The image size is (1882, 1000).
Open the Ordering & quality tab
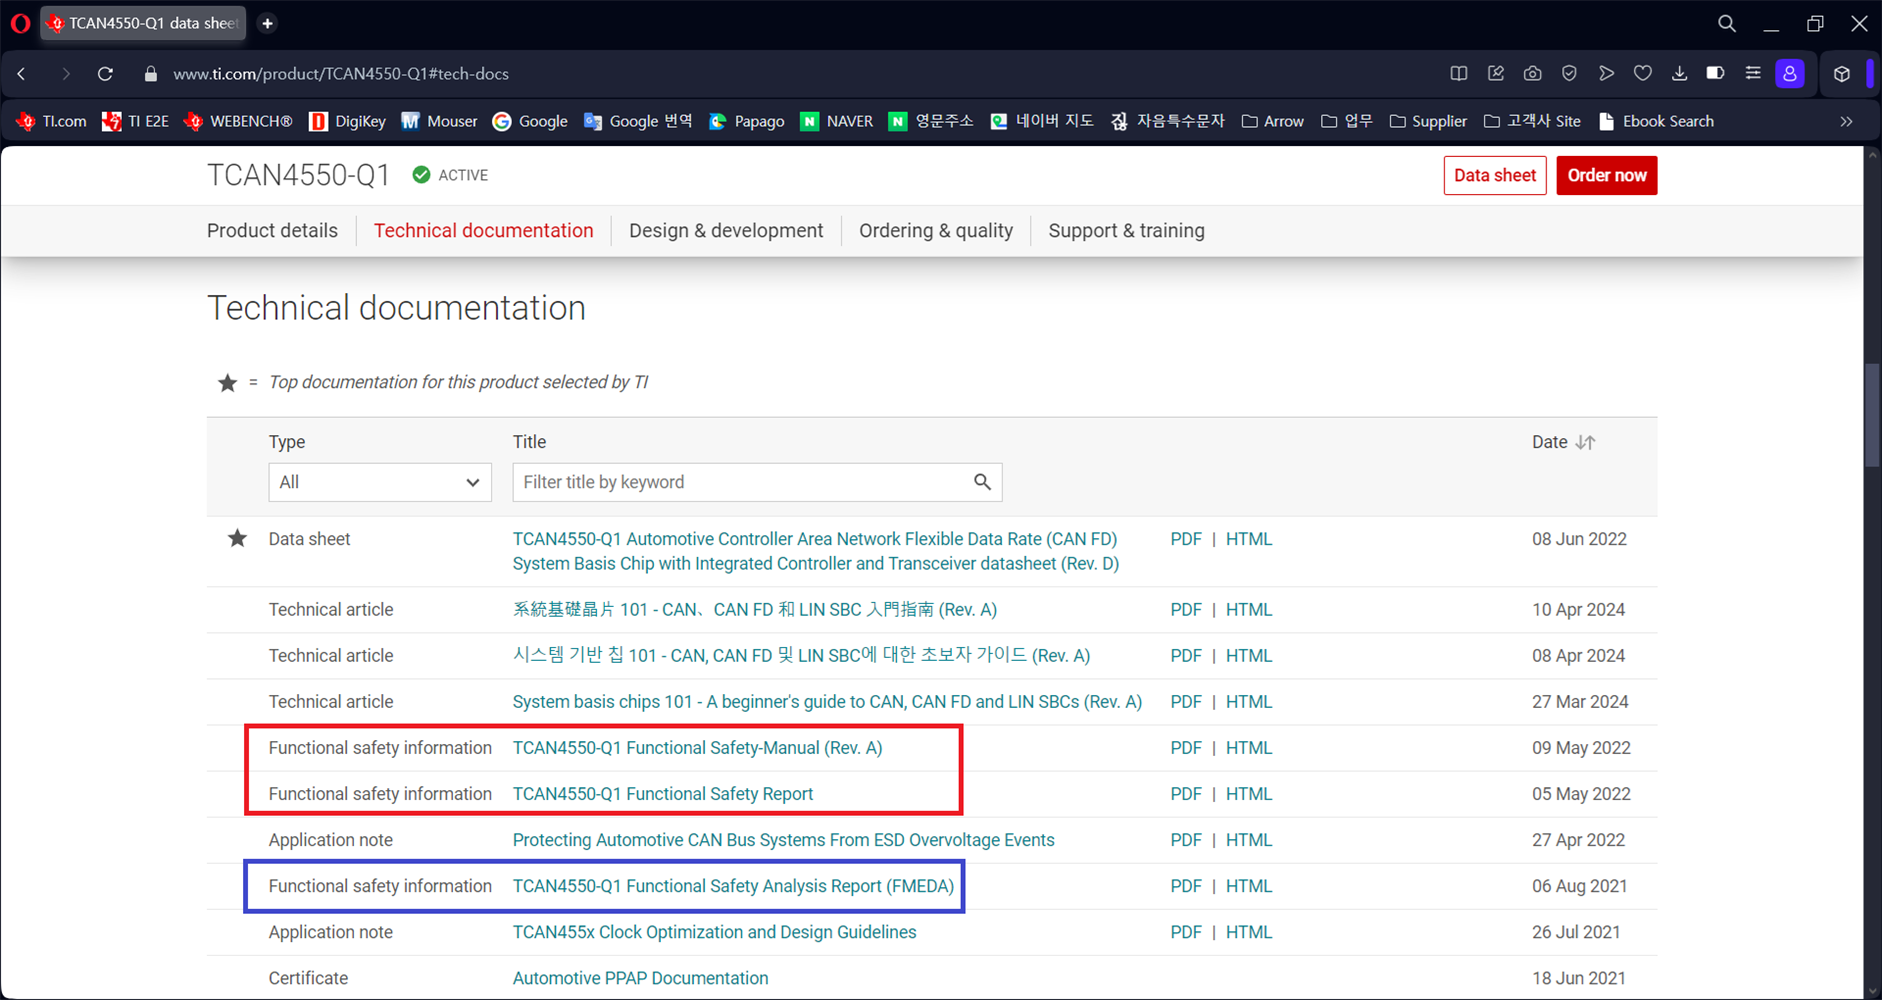tap(936, 231)
